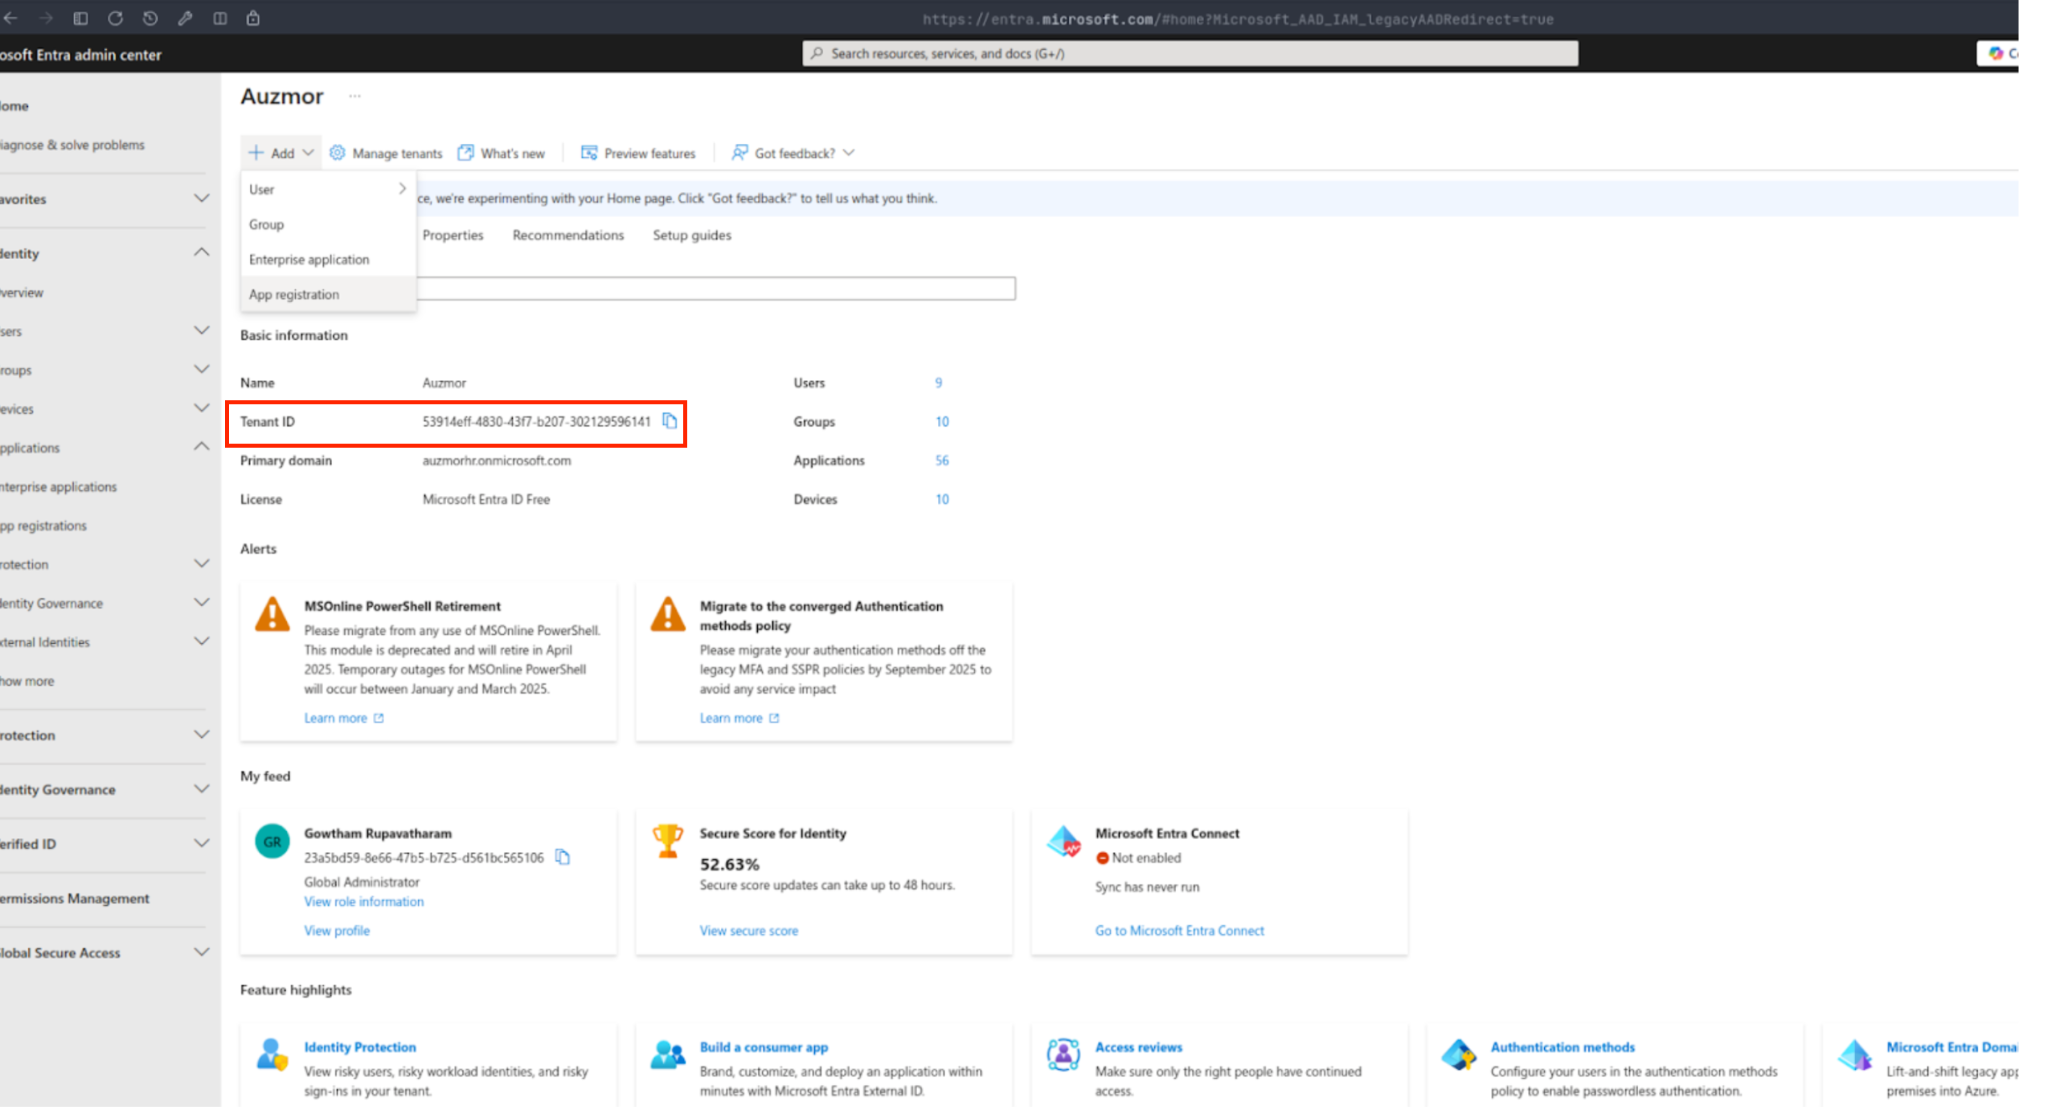
Task: Switch to the Recommendations tab
Action: (568, 235)
